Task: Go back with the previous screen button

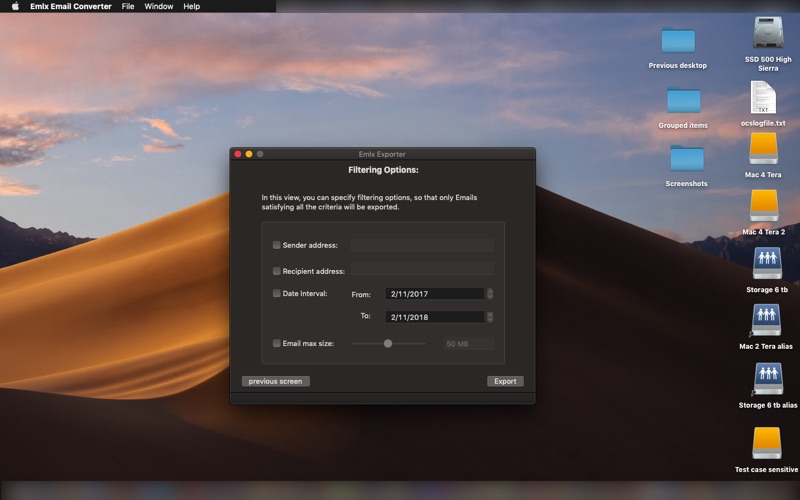Action: tap(276, 381)
